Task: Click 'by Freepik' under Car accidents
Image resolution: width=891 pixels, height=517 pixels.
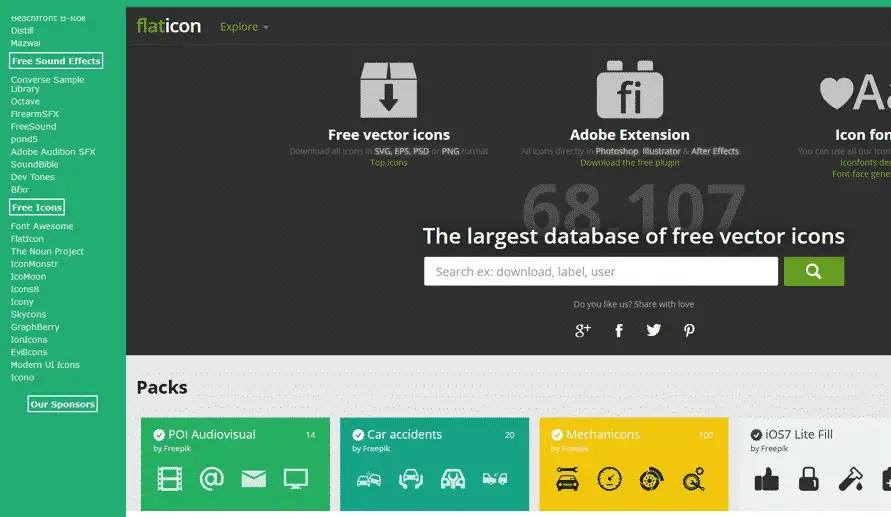Action: (371, 449)
